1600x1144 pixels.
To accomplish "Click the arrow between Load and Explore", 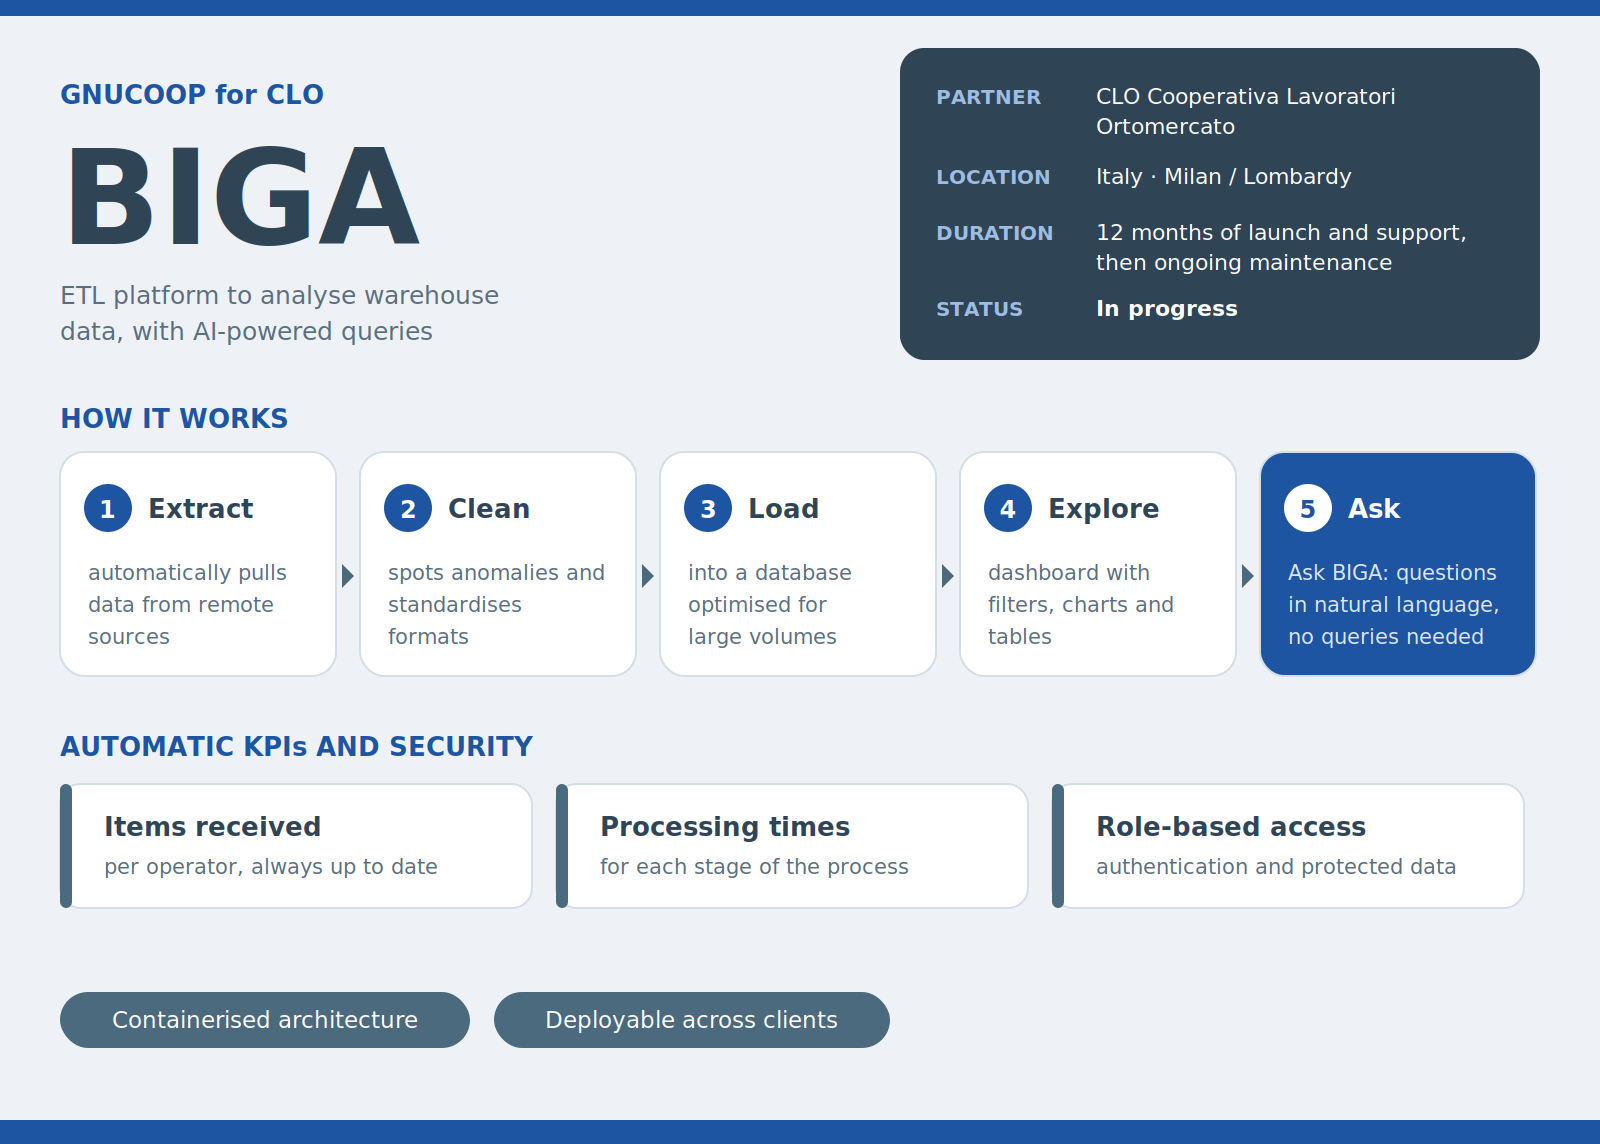I will [x=948, y=576].
